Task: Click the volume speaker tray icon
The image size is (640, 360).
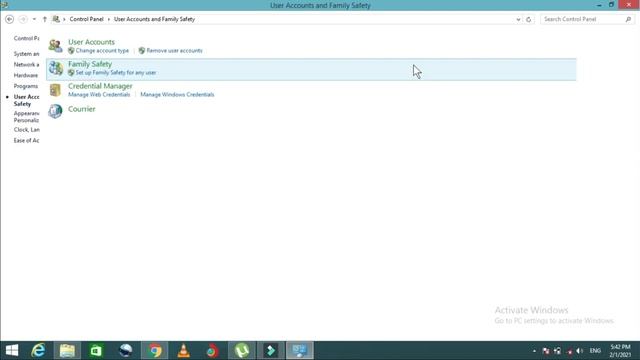Action: click(580, 351)
